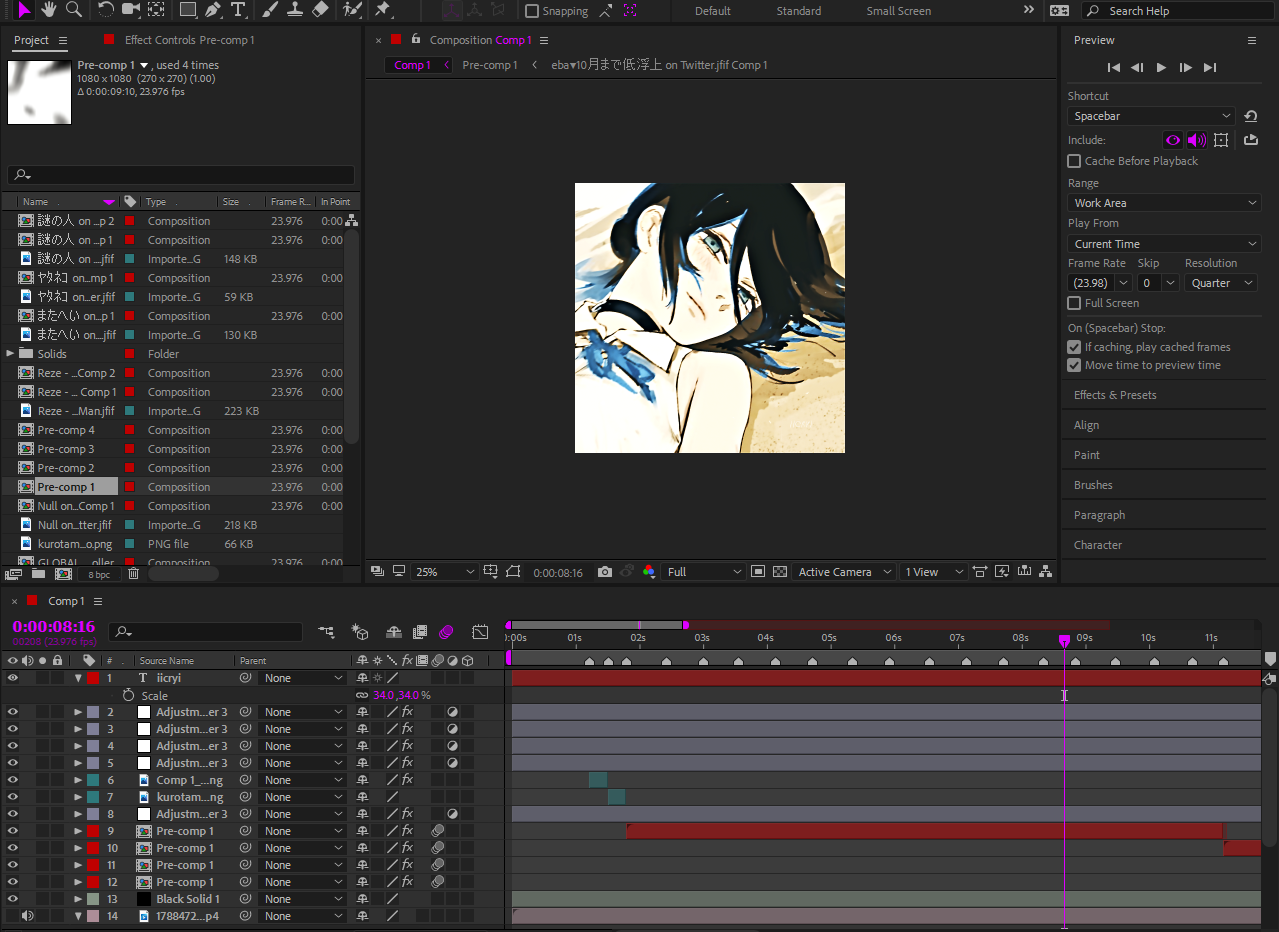Open the Character panel
This screenshot has height=932, width=1279.
(x=1098, y=545)
